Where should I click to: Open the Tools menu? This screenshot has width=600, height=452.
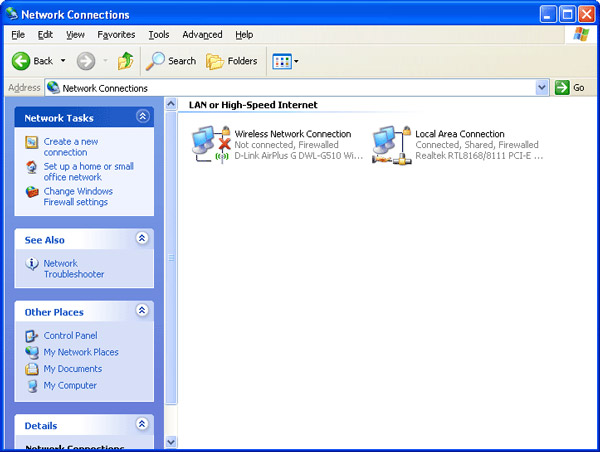pyautogui.click(x=158, y=34)
